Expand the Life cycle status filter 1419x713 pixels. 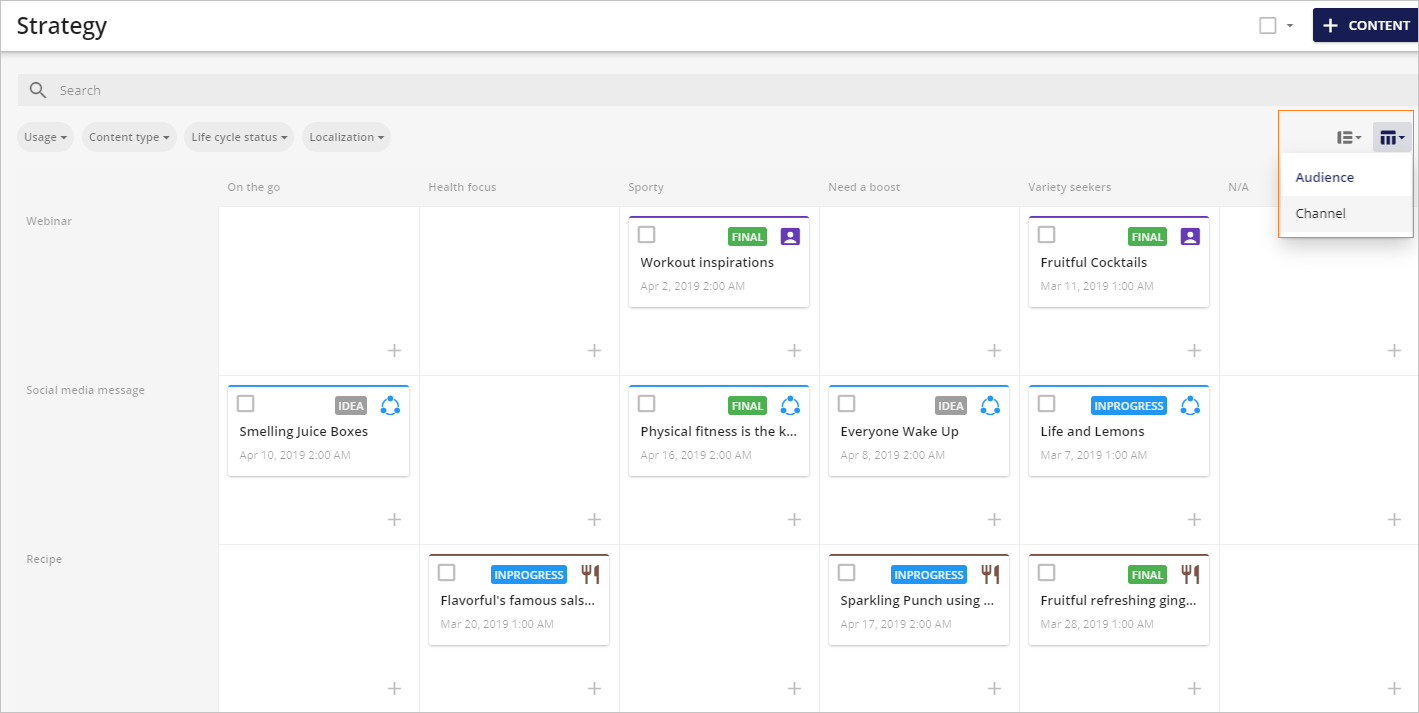(x=238, y=137)
